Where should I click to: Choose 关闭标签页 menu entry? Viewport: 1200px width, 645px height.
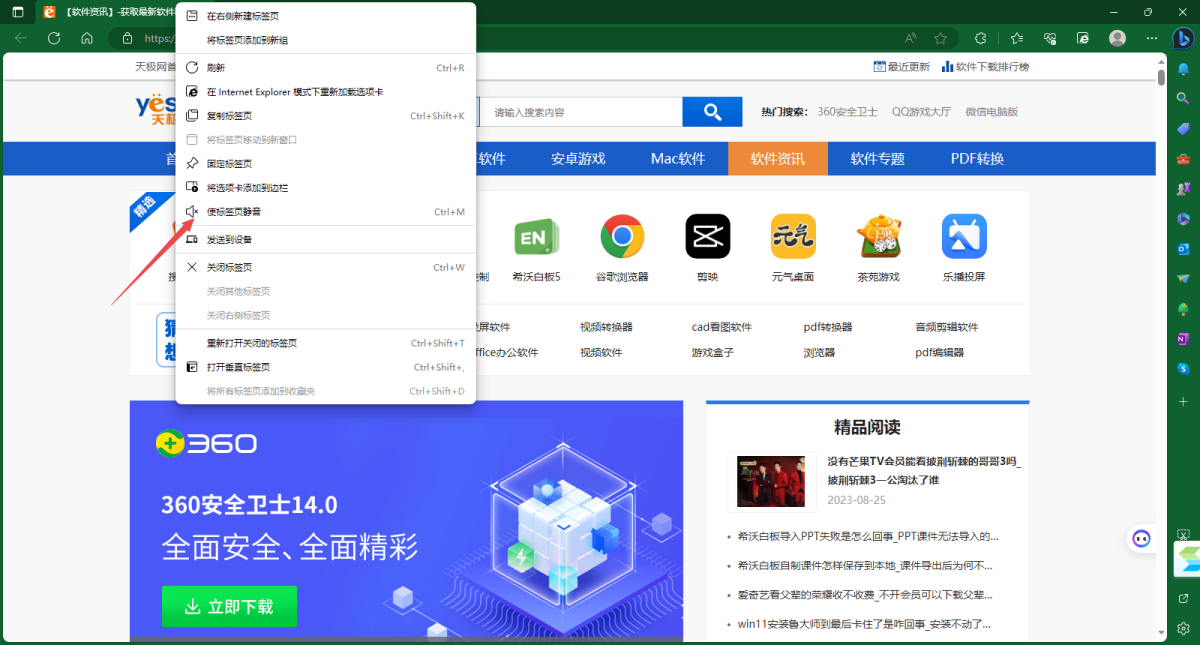325,267
